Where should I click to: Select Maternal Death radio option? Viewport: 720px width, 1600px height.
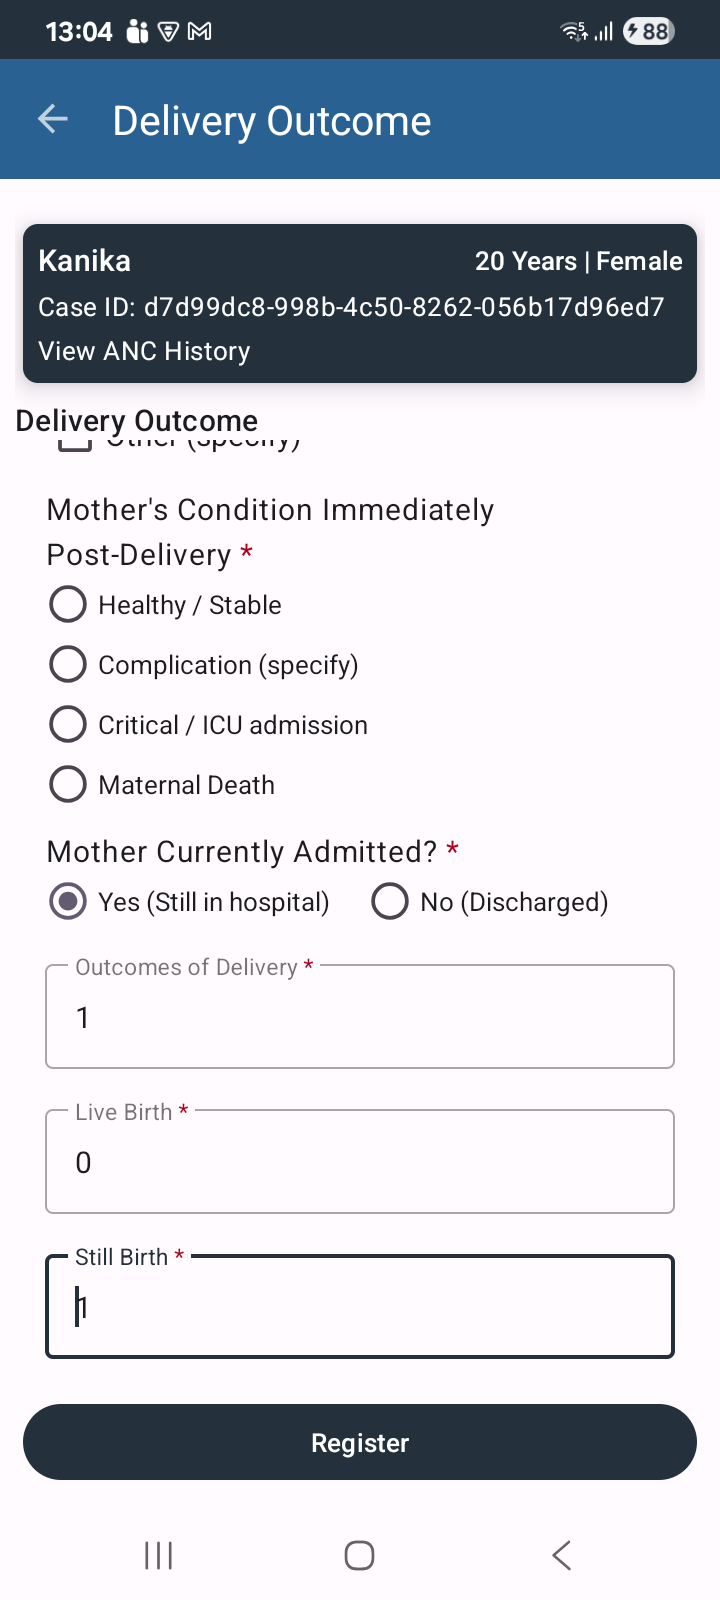[162, 785]
